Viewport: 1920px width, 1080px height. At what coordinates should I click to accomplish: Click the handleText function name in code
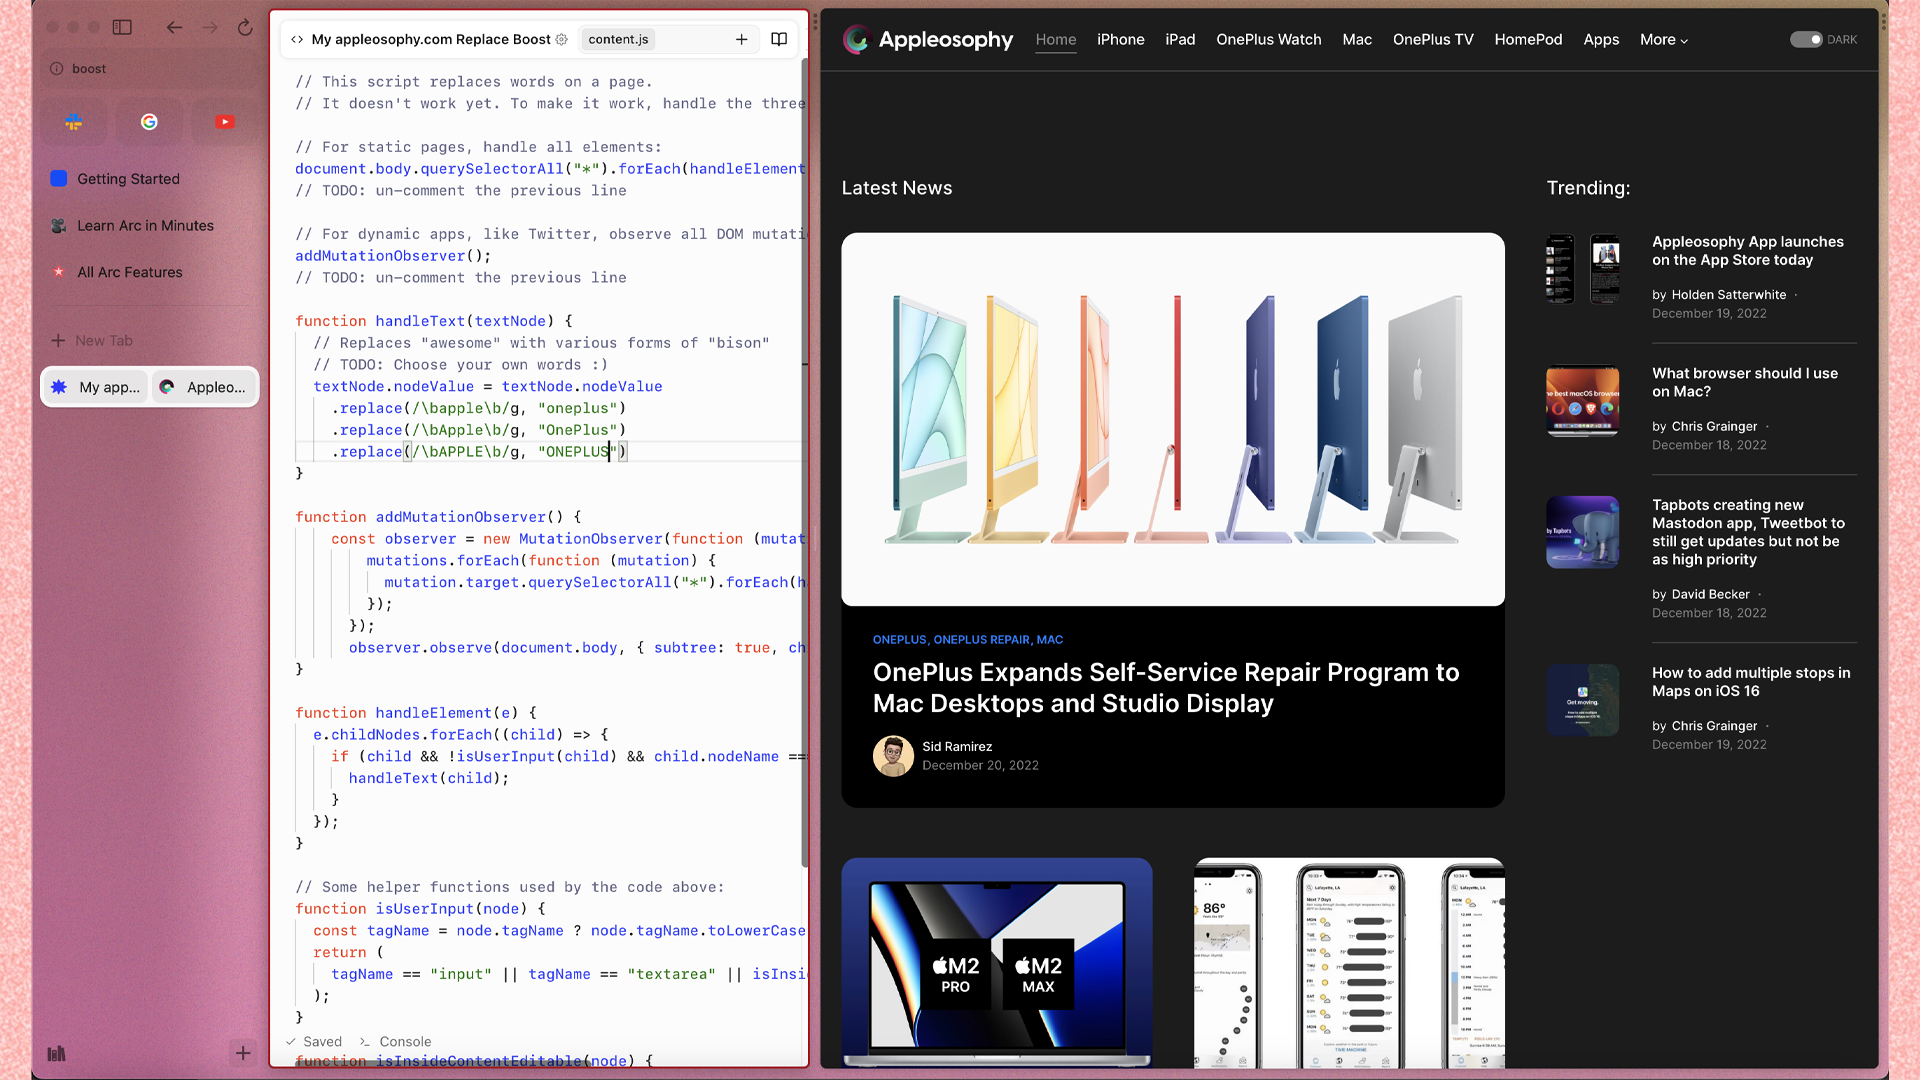tap(420, 320)
